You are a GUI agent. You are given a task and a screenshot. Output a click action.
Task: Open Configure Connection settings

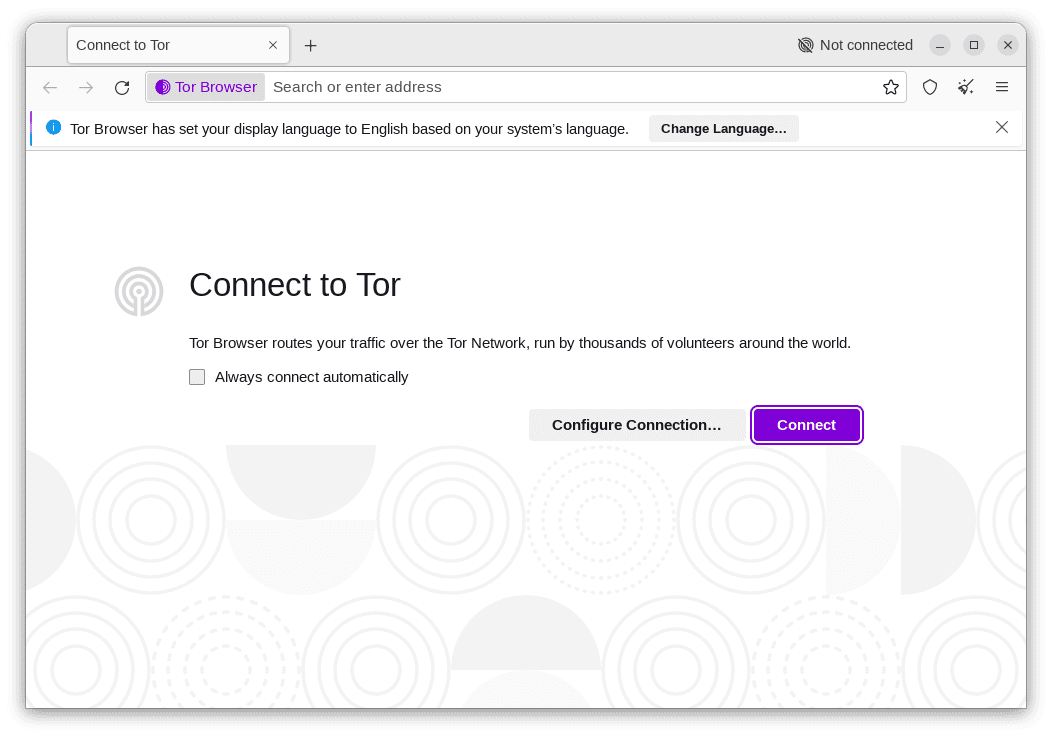pos(637,425)
